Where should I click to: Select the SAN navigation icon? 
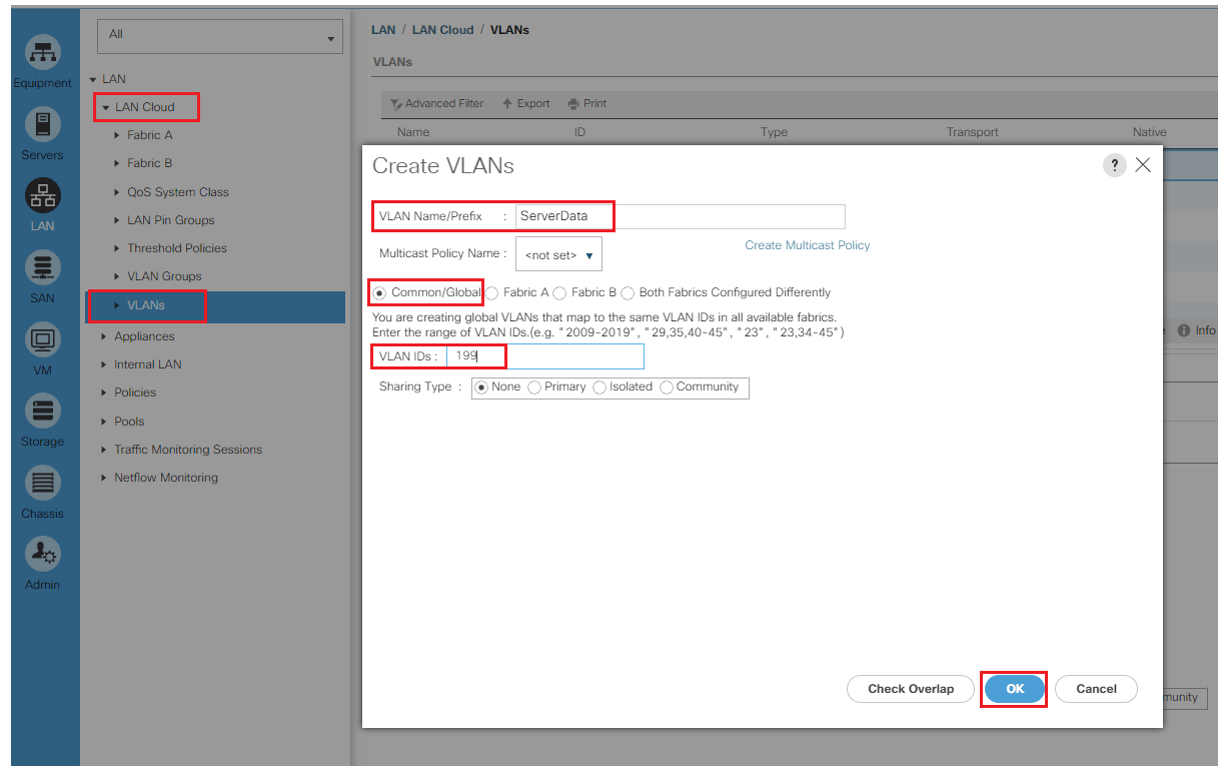coord(42,268)
